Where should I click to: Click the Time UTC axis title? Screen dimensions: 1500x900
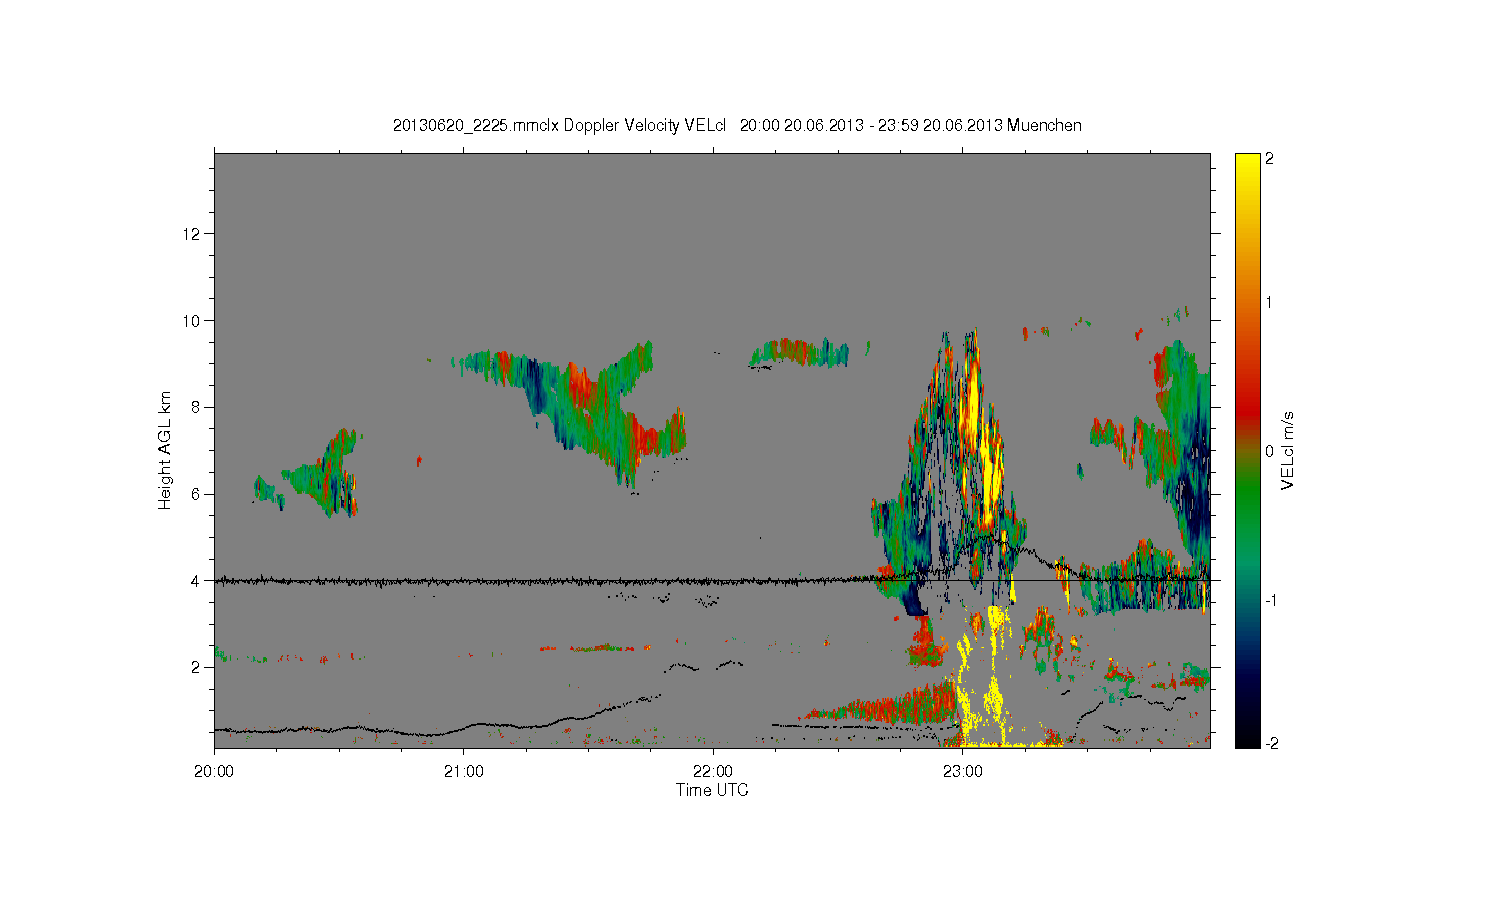(x=712, y=790)
